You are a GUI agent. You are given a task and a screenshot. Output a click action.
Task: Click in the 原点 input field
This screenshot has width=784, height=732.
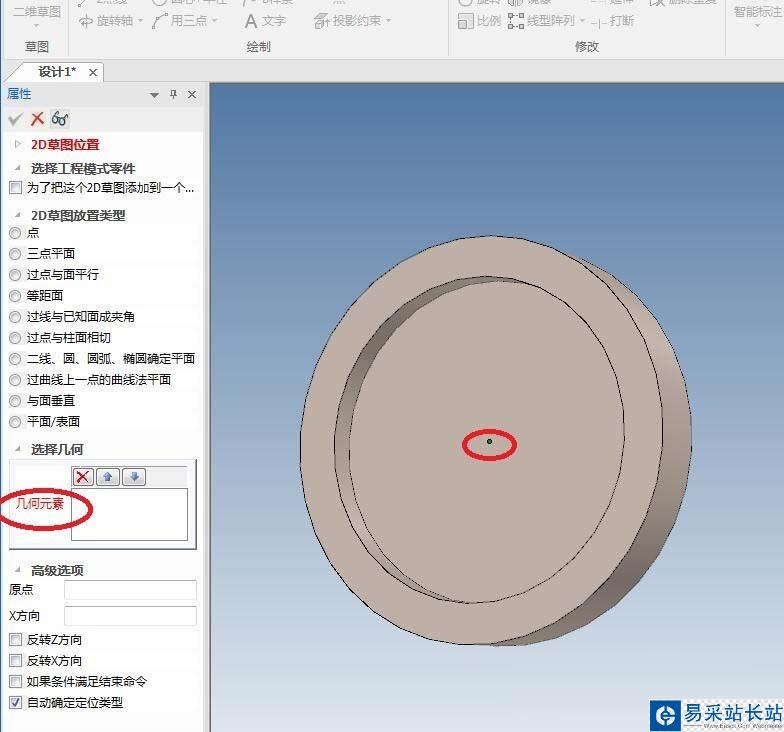[130, 590]
